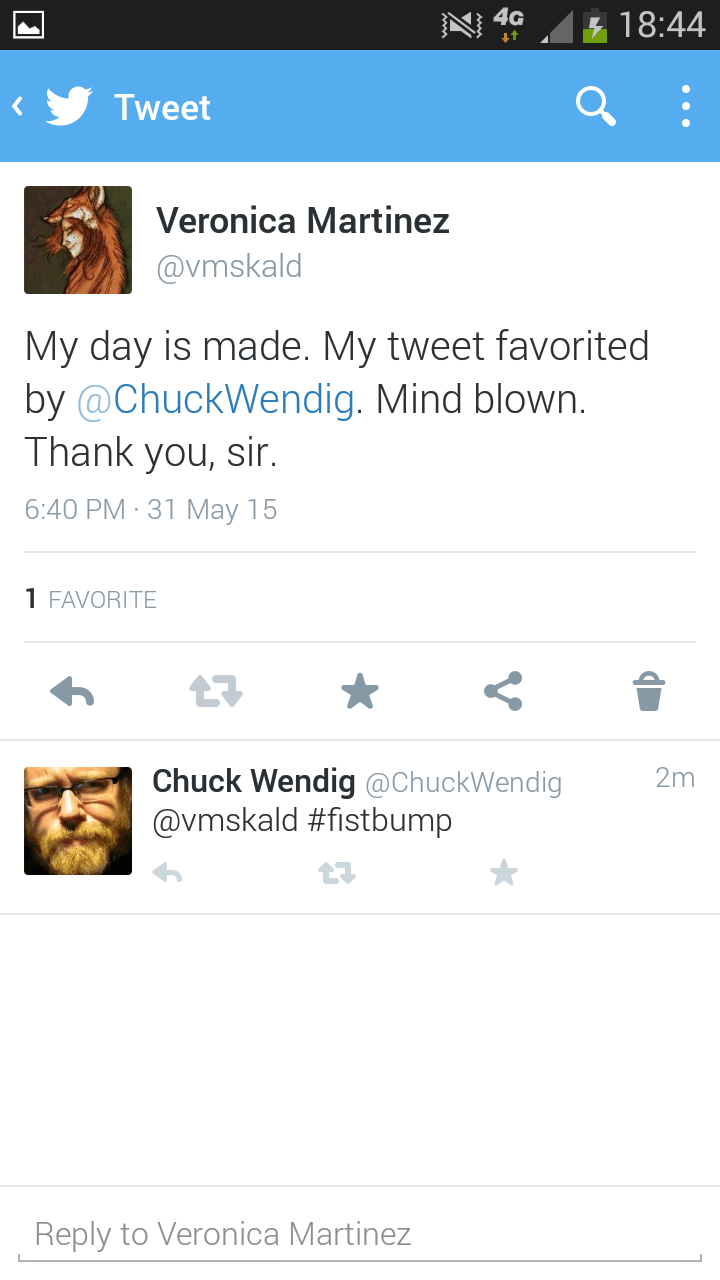Tap the picture notification icon in status bar
The width and height of the screenshot is (720, 1280).
click(x=27, y=24)
